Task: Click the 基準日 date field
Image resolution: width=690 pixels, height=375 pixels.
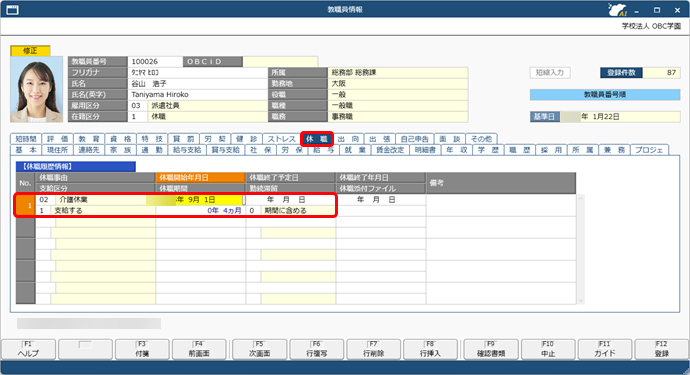Action: point(620,117)
